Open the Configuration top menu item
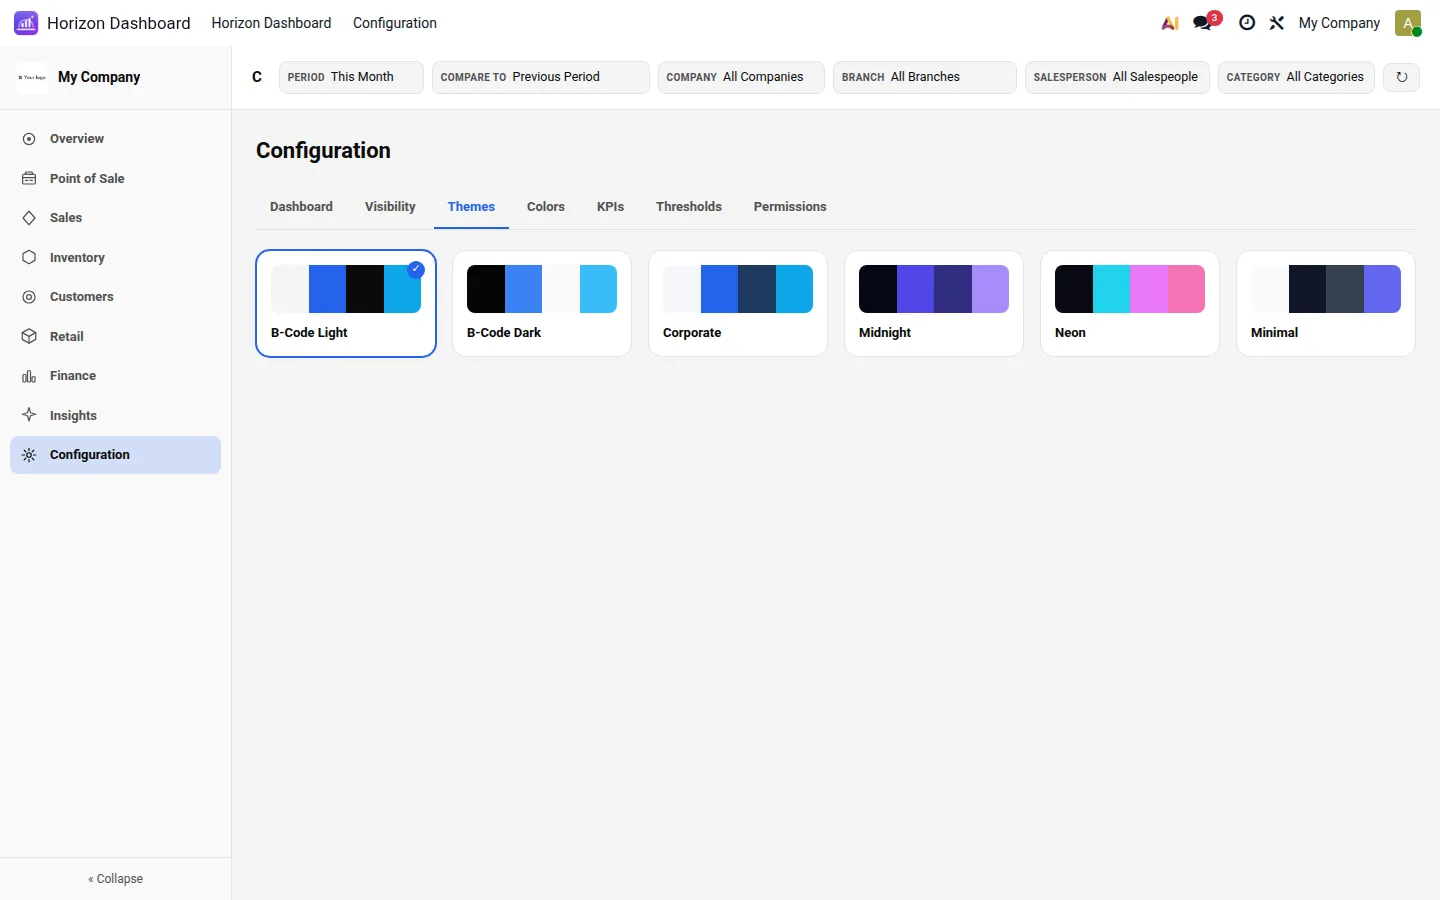Screen dimensions: 1440x900 (x=395, y=23)
